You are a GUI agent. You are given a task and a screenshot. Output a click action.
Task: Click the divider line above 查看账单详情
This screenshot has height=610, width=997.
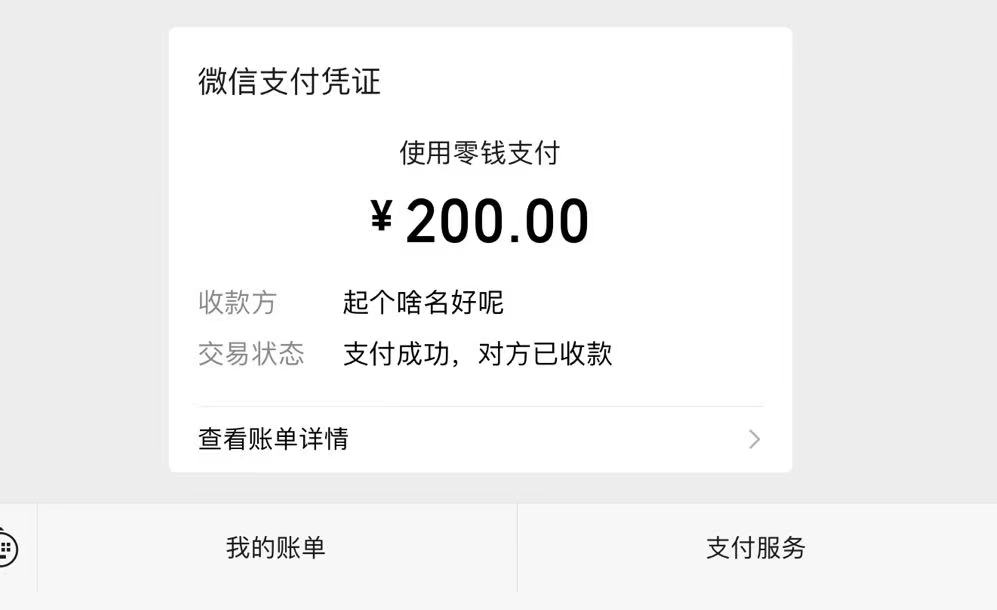point(480,407)
